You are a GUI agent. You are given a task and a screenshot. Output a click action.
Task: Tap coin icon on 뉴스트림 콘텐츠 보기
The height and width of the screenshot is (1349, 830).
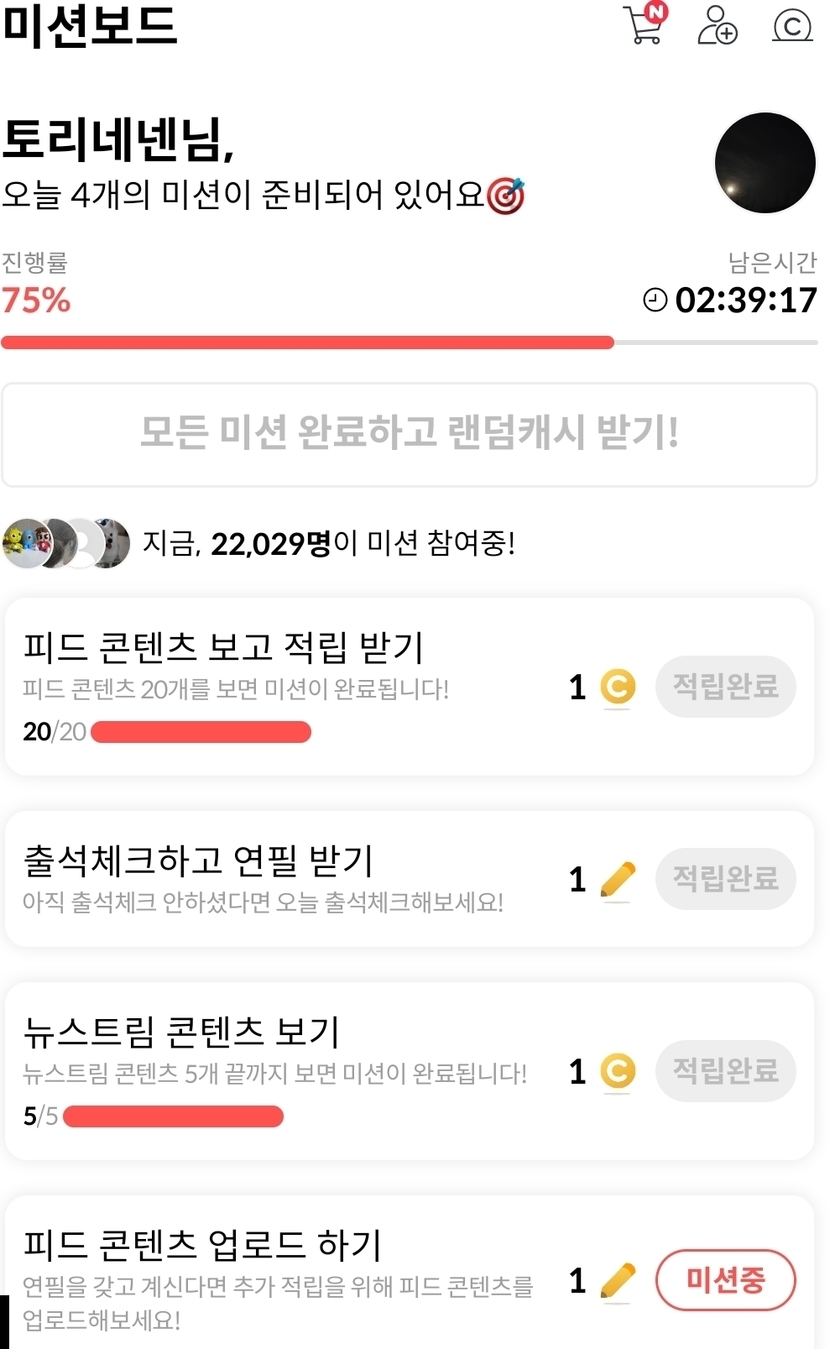pos(617,1072)
